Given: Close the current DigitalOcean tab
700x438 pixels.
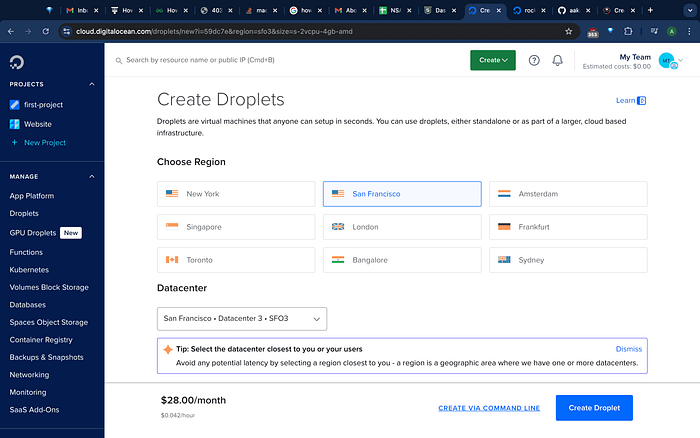Looking at the screenshot, I should 499,10.
